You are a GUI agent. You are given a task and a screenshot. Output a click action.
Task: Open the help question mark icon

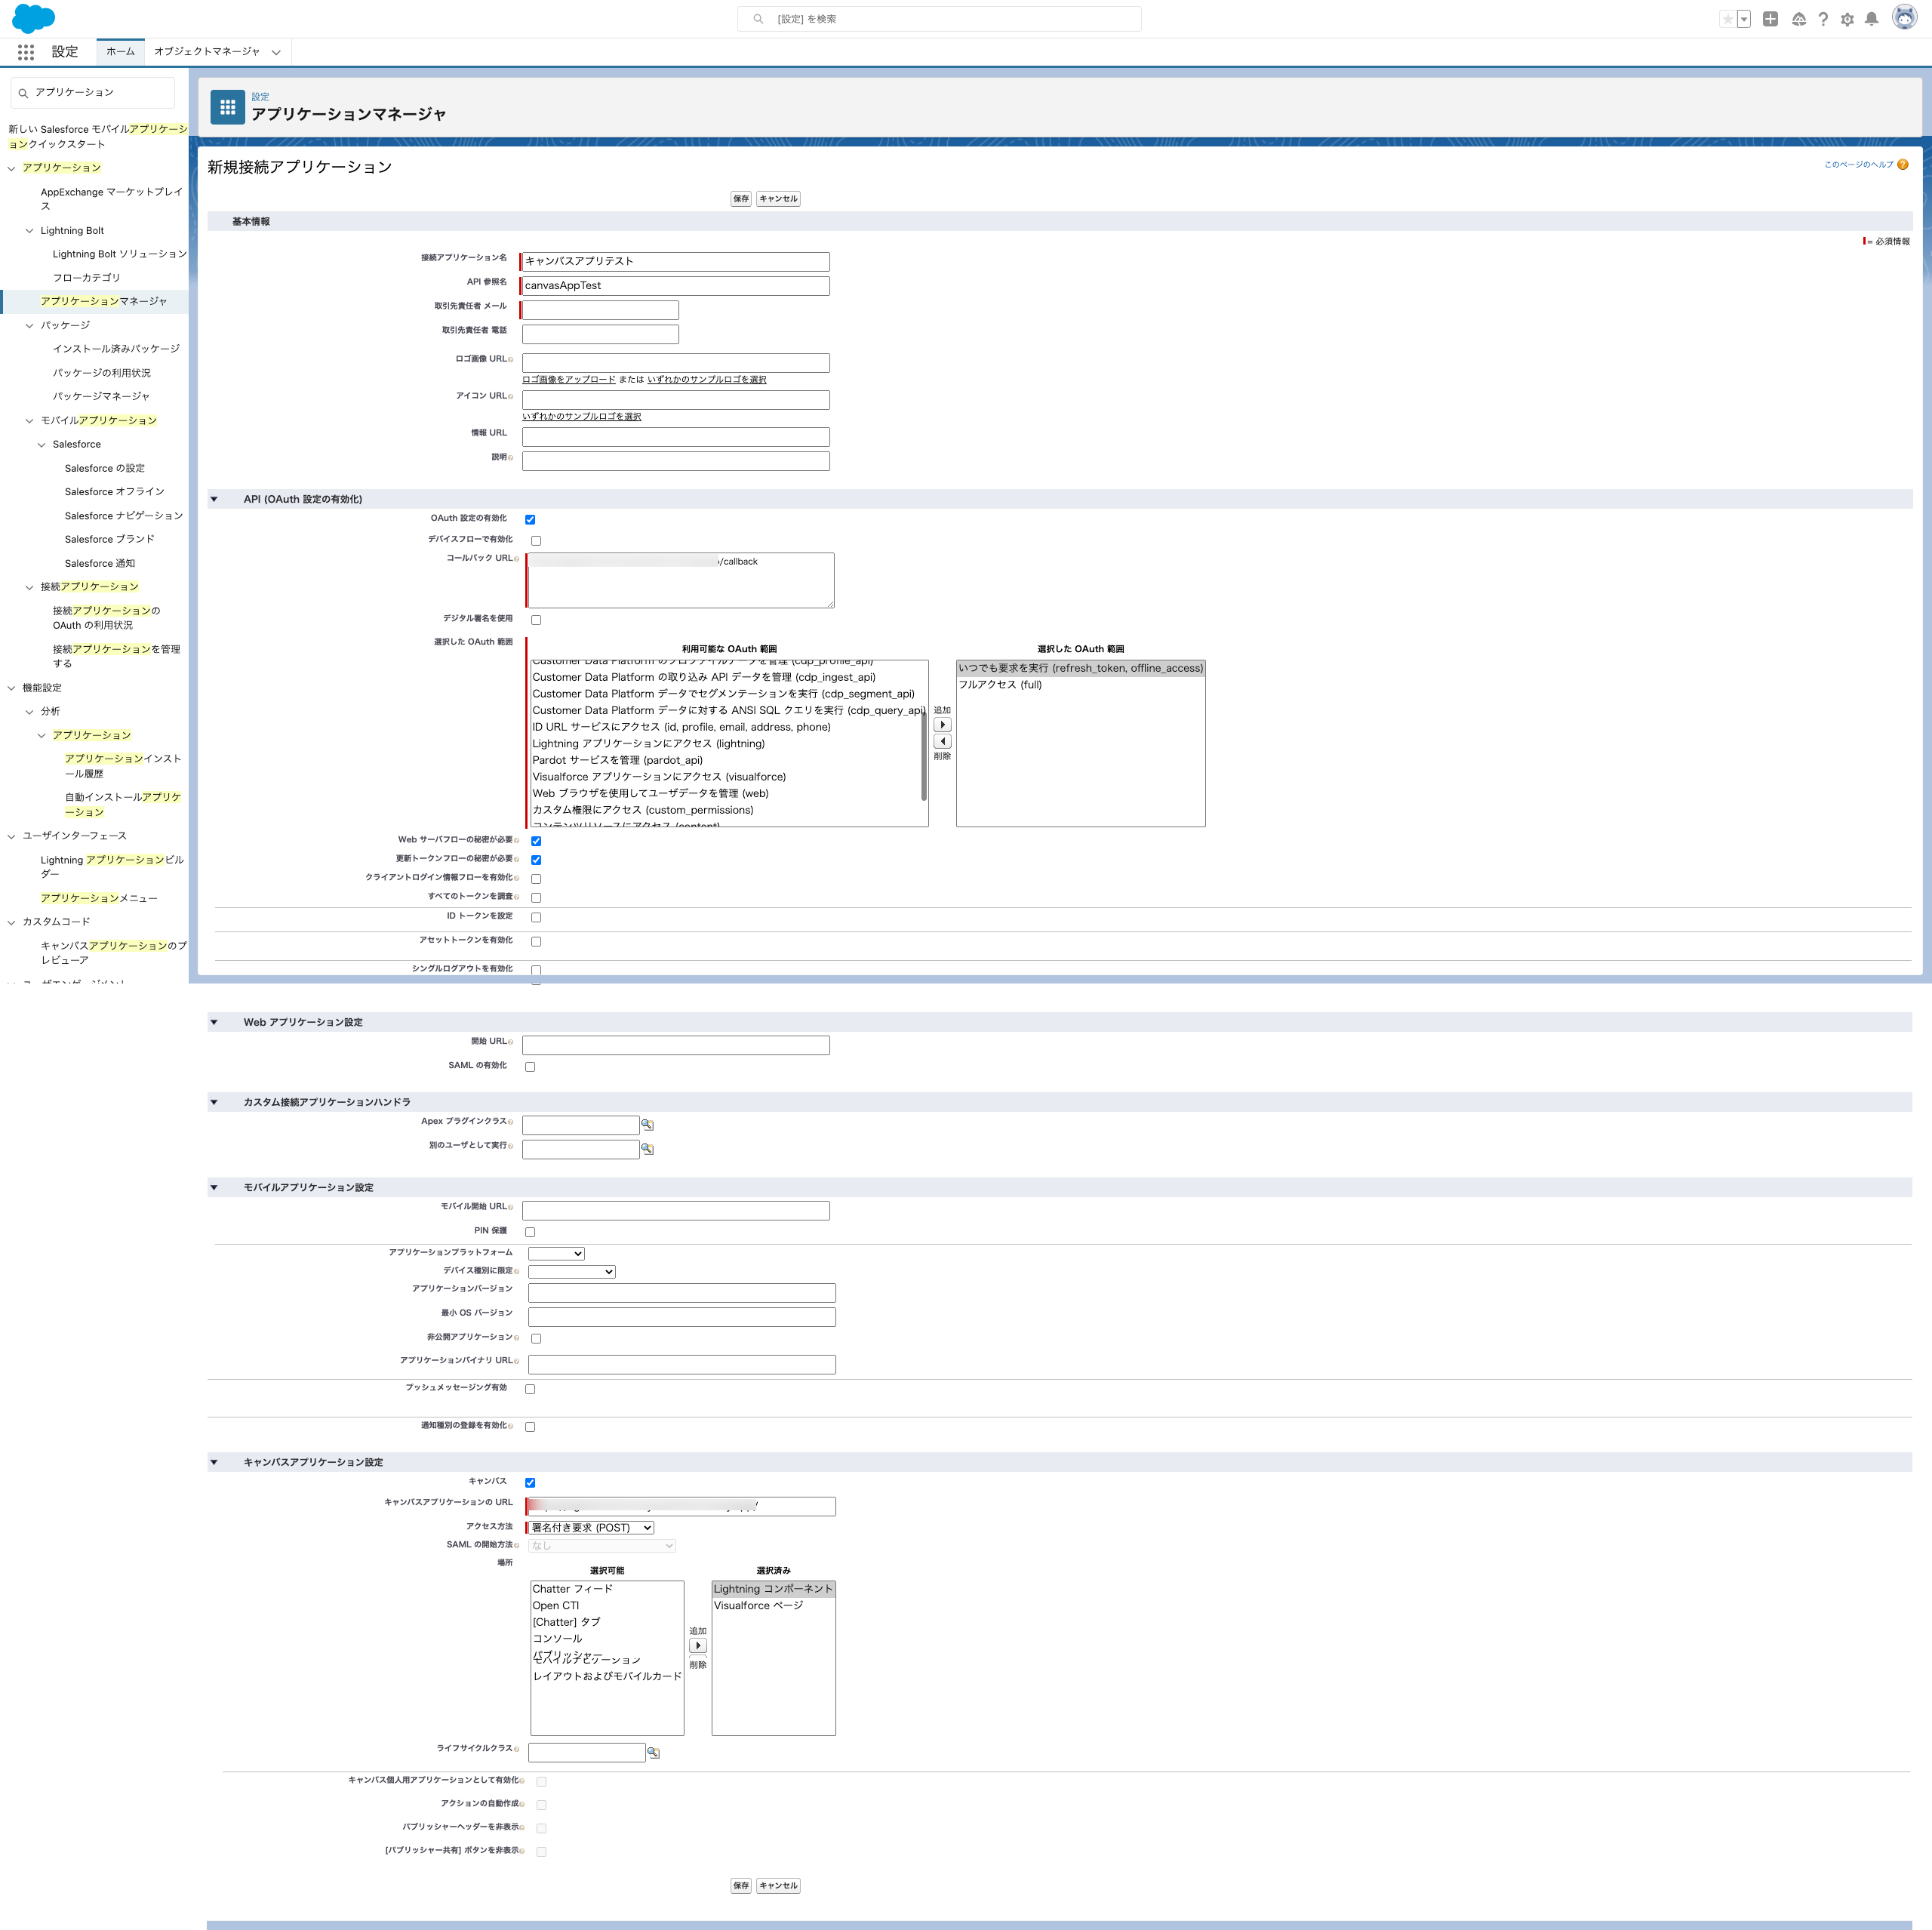[x=1823, y=18]
